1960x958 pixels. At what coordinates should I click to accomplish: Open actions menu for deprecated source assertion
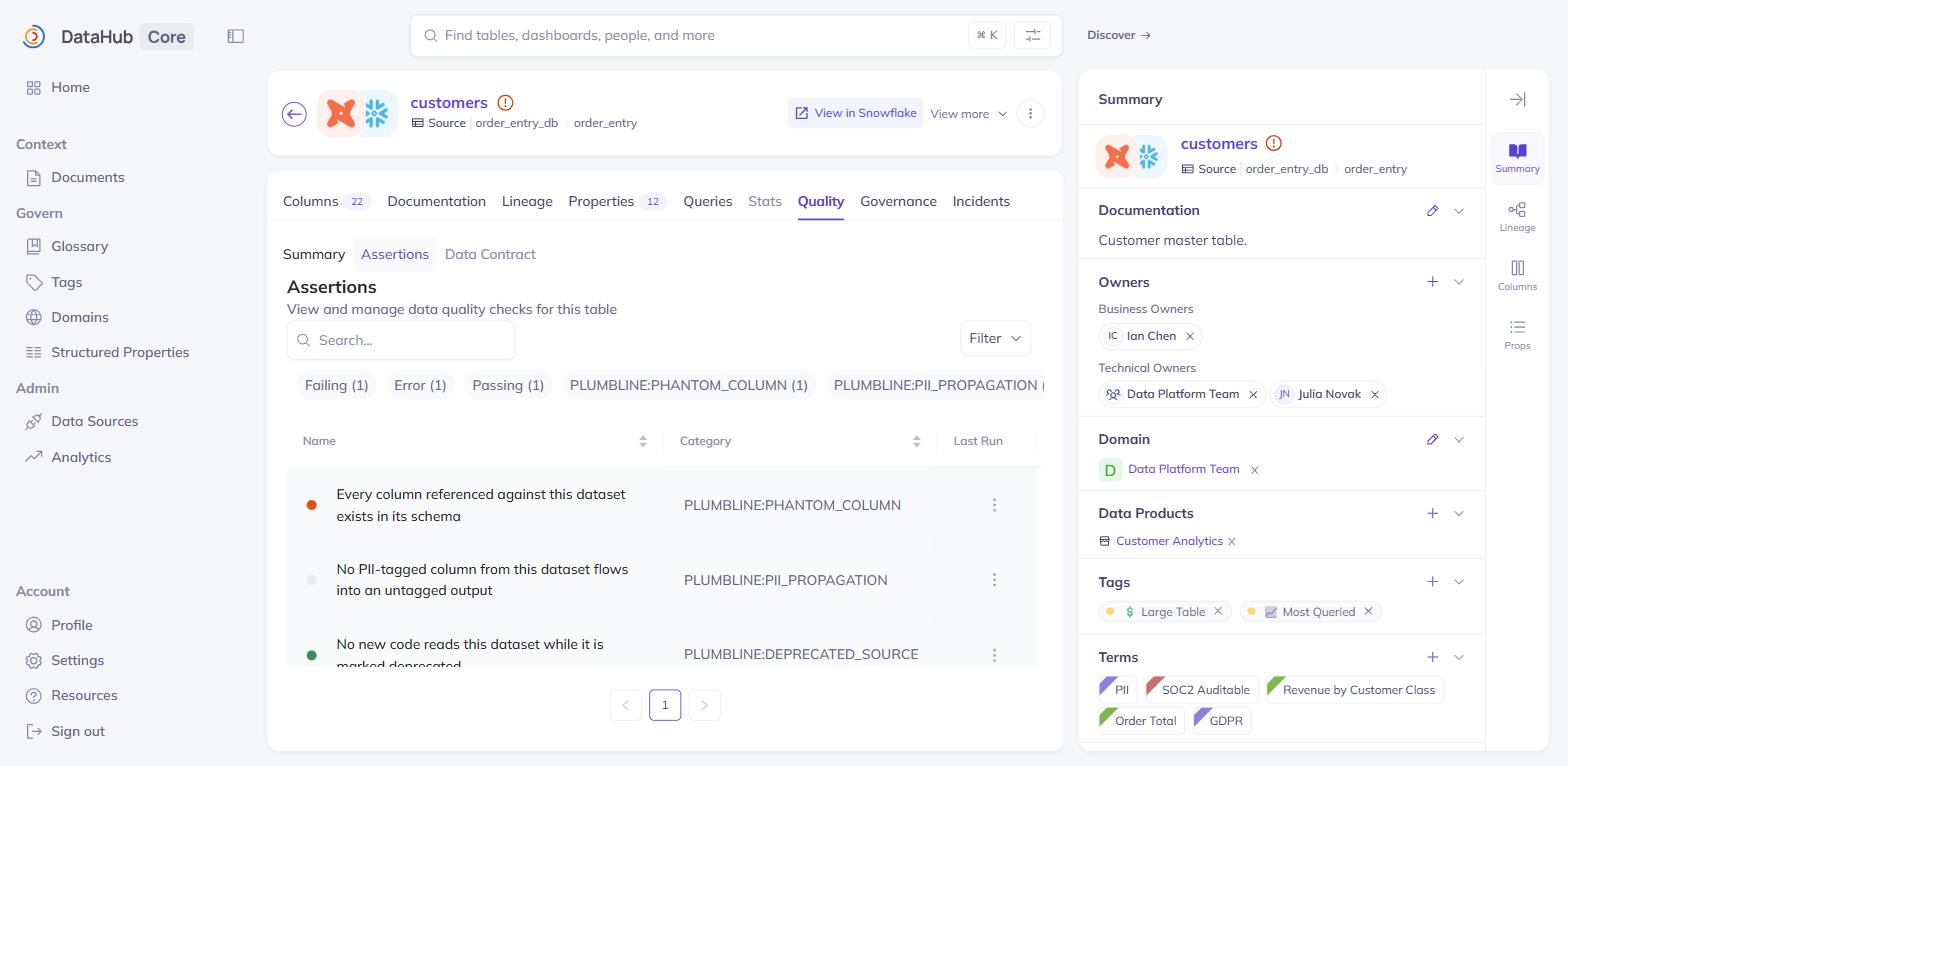click(994, 655)
